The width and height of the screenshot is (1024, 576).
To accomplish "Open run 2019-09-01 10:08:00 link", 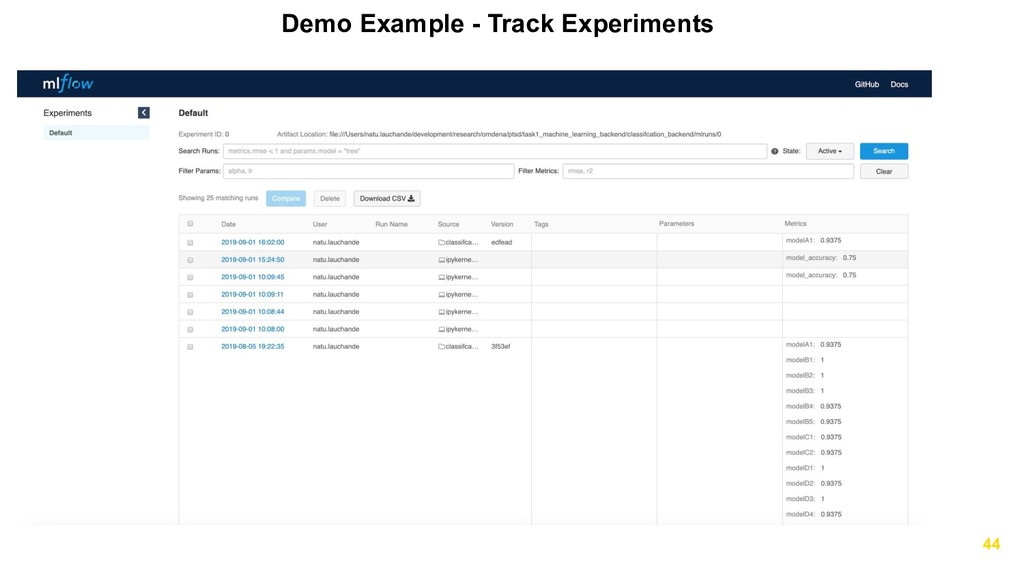I will [253, 330].
